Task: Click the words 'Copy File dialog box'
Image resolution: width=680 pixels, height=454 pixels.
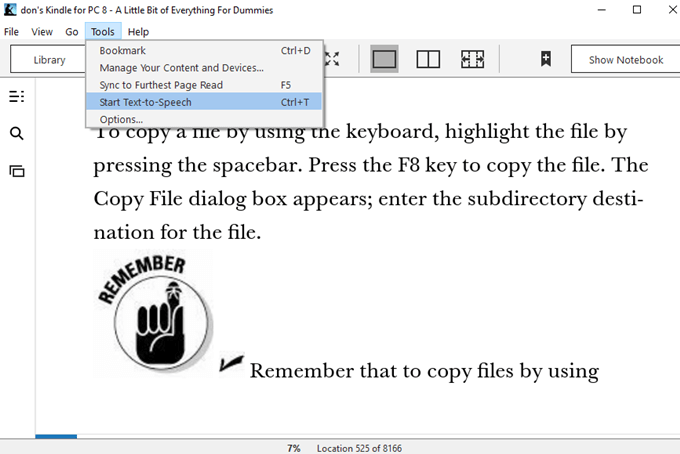Action: pos(190,199)
